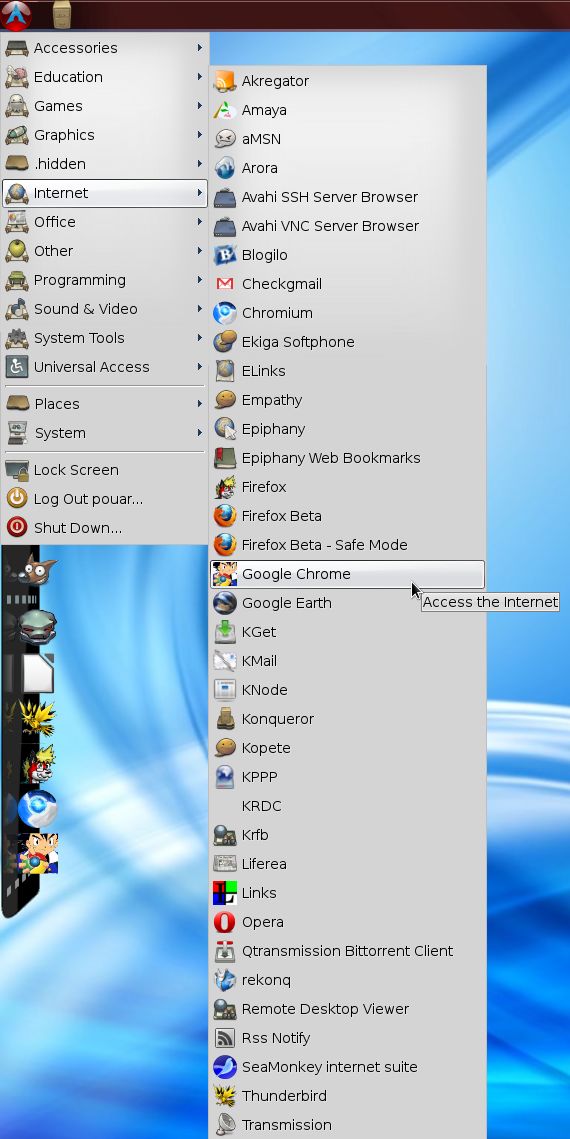570x1139 pixels.
Task: Open the Universal Access category
Action: (x=105, y=368)
